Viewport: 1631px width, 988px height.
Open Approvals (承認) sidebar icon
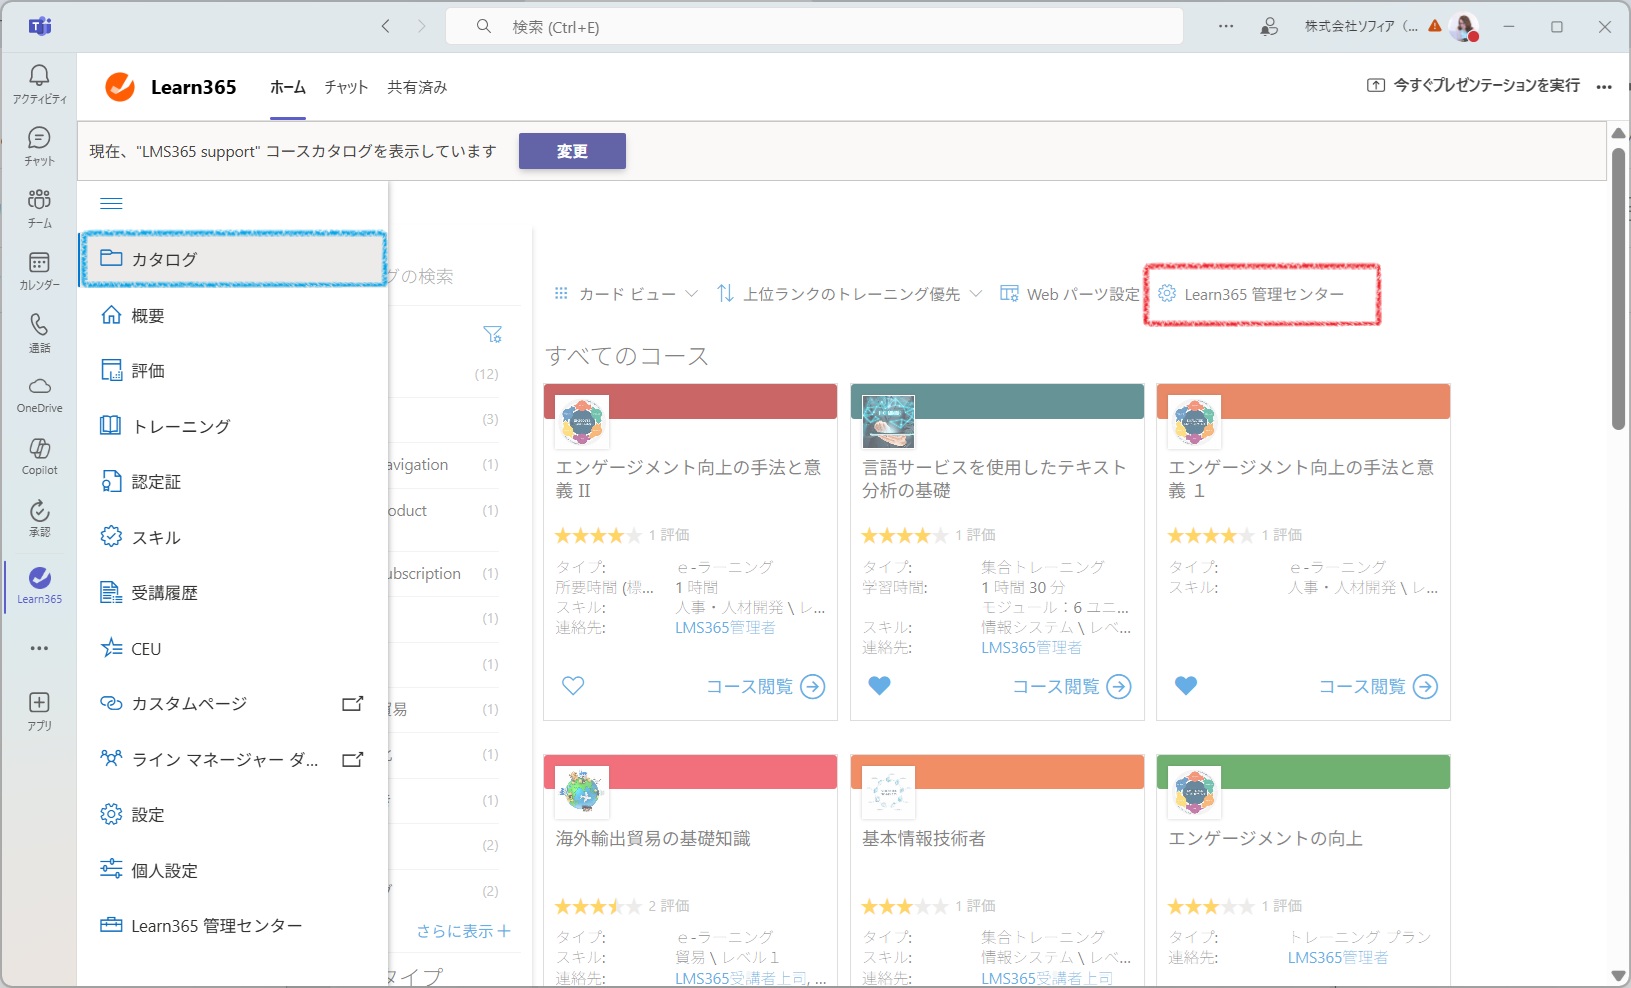(39, 519)
